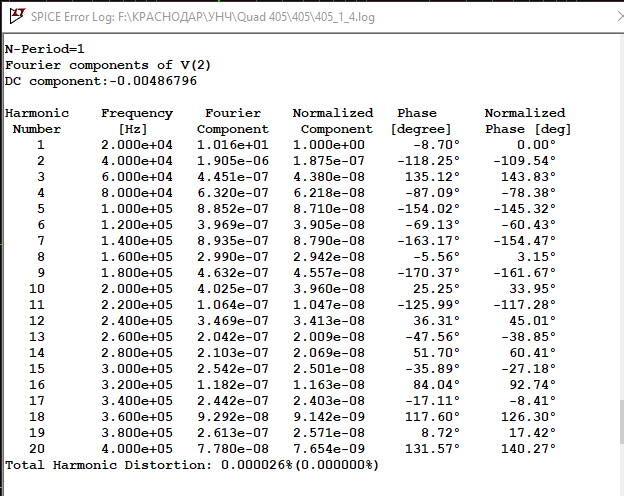
Task: Click Fourier component 7.780e-08 of harmonic 20
Action: (233, 449)
